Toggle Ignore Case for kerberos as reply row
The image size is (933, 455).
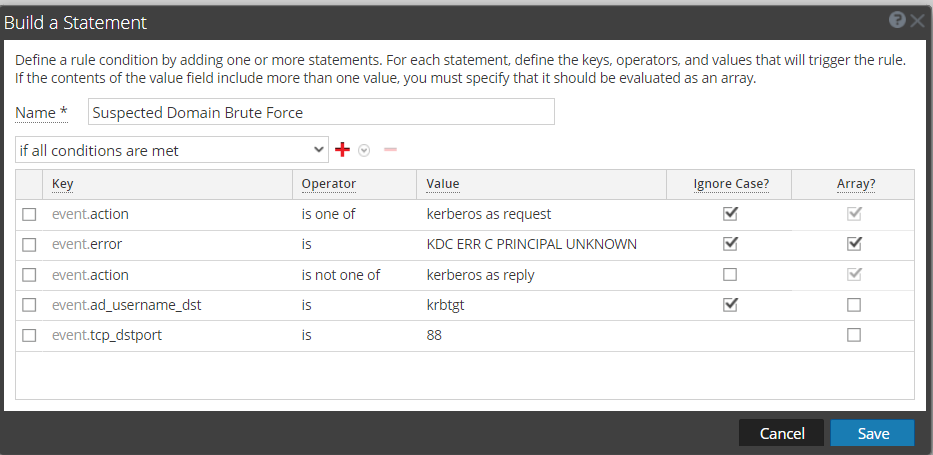(730, 275)
